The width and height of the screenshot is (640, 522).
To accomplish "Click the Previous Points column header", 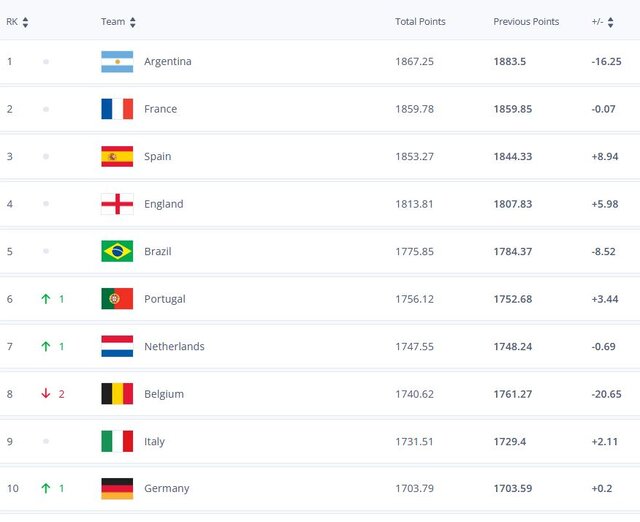I will pos(526,22).
